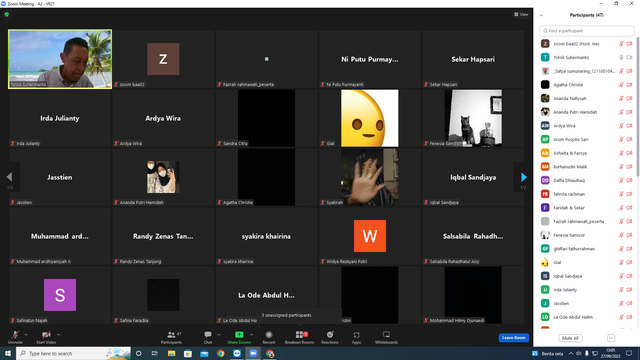This screenshot has width=640, height=360.
Task: Open Microsoft Store from the taskbar
Action: pos(188,353)
